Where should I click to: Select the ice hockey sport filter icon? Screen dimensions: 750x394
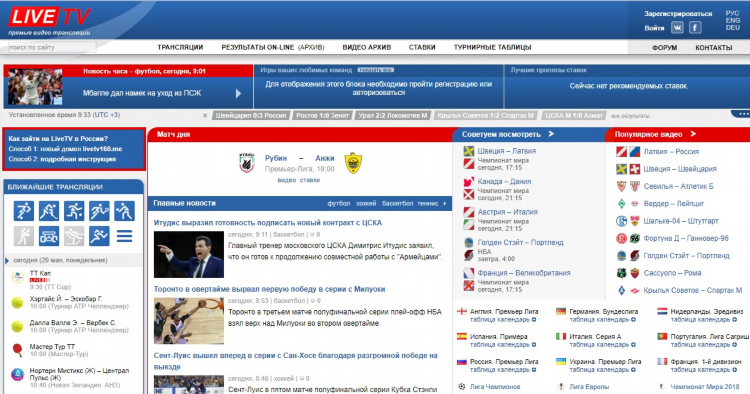pos(49,211)
